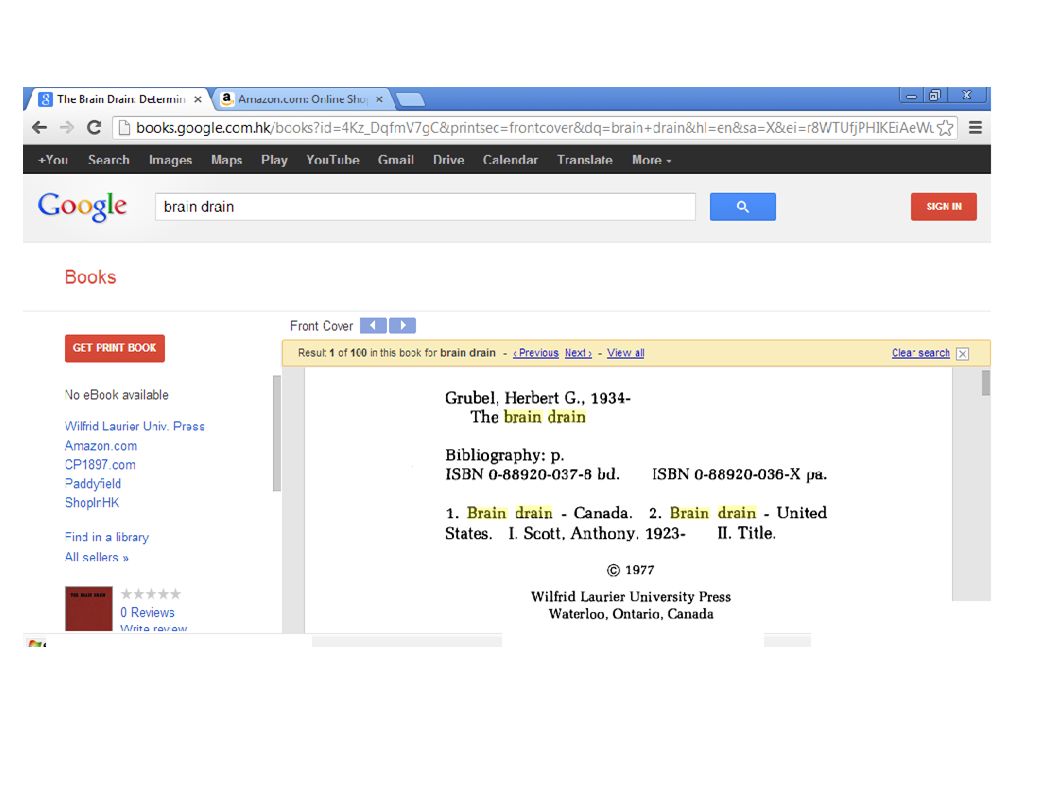Click All sellers link
The width and height of the screenshot is (1058, 793).
click(x=96, y=557)
